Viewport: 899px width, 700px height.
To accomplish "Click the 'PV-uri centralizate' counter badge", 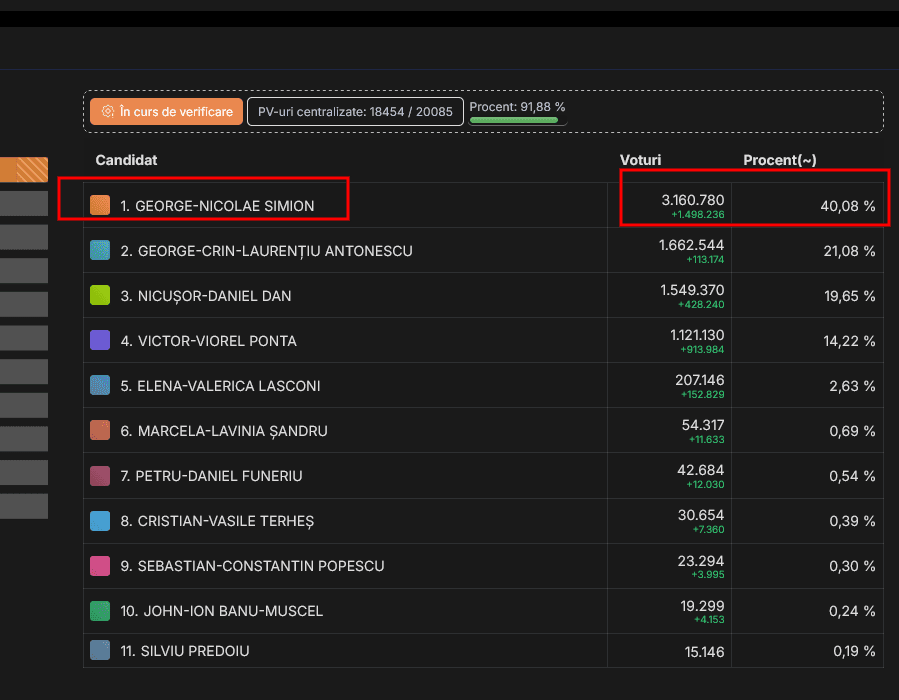I will coord(355,112).
